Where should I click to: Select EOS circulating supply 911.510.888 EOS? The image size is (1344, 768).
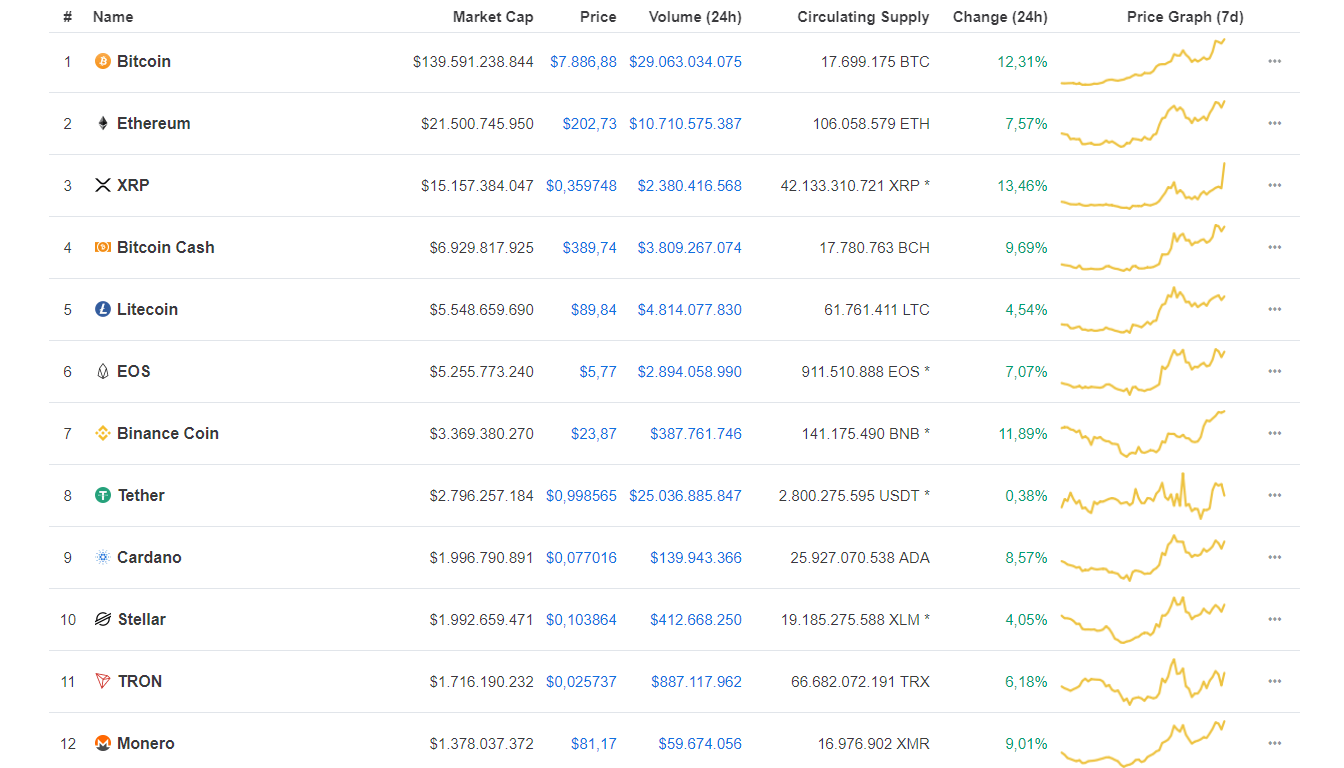tap(866, 372)
